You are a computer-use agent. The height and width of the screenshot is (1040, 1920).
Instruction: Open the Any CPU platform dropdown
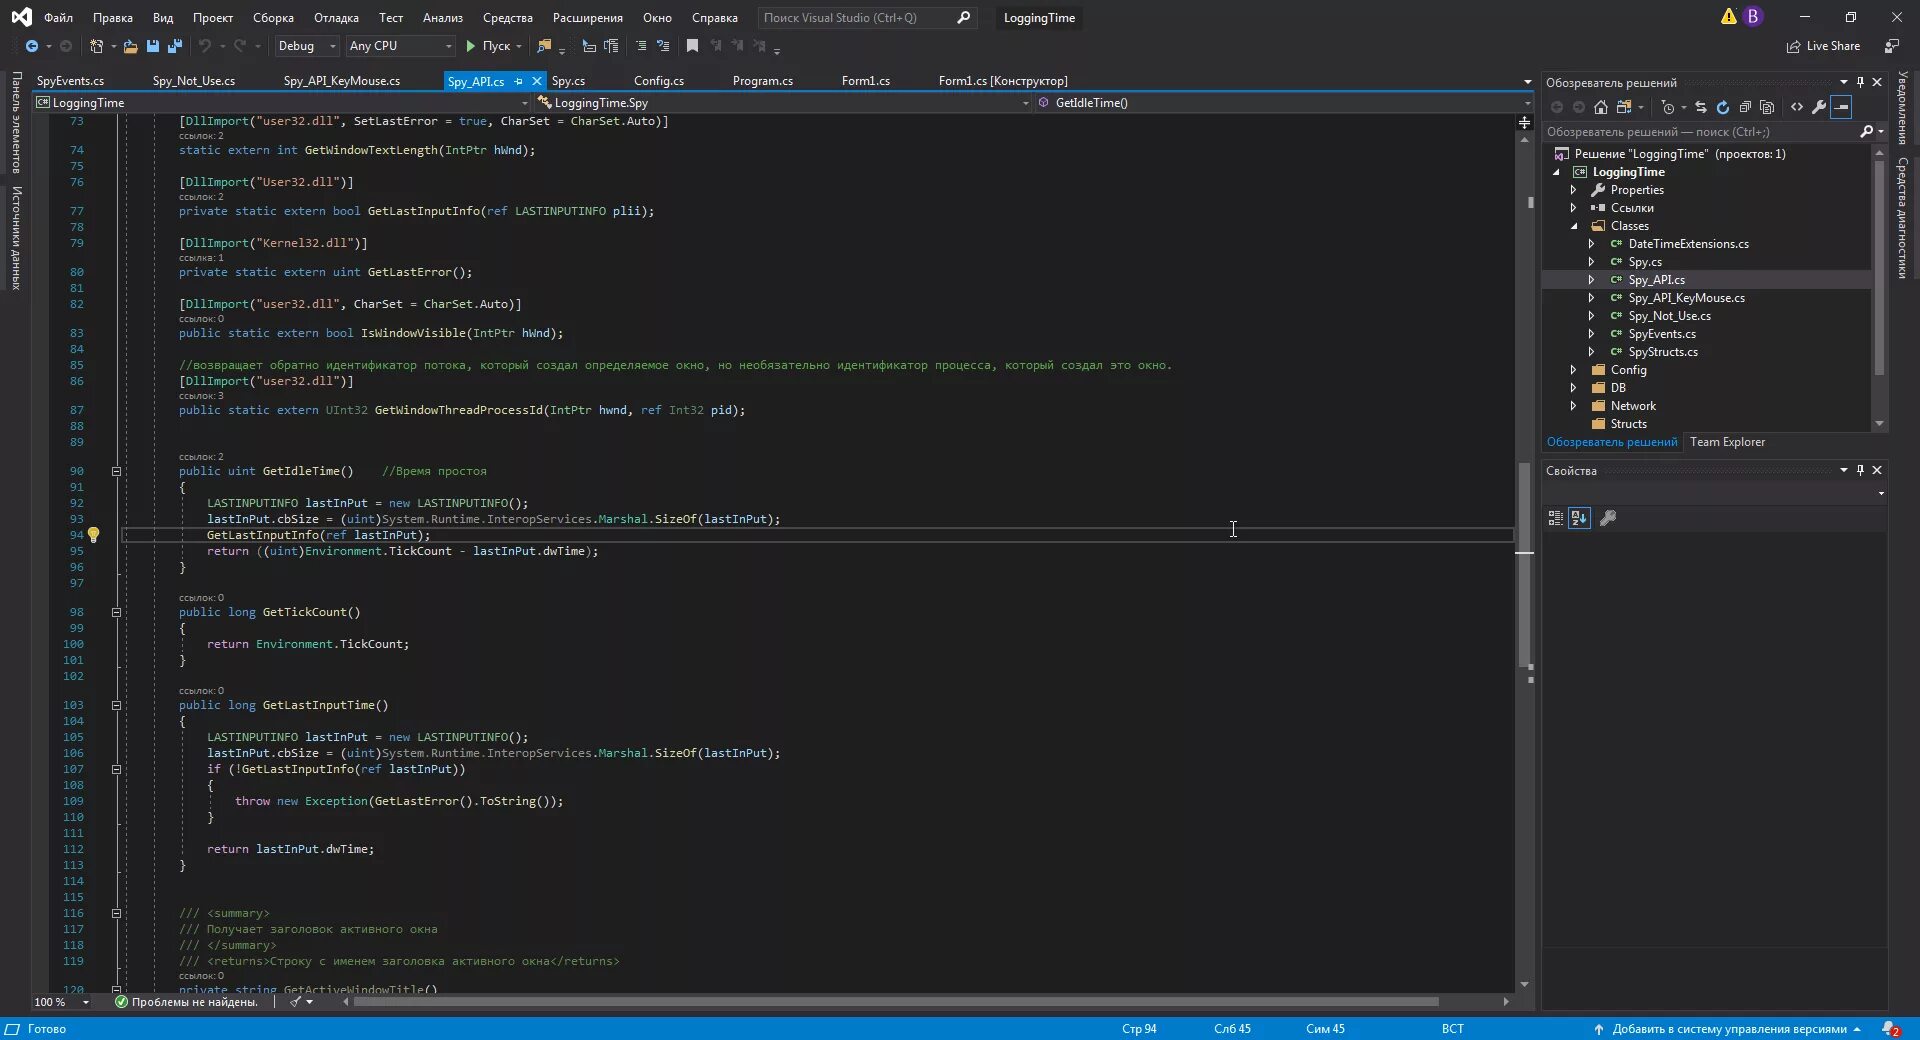click(x=399, y=46)
